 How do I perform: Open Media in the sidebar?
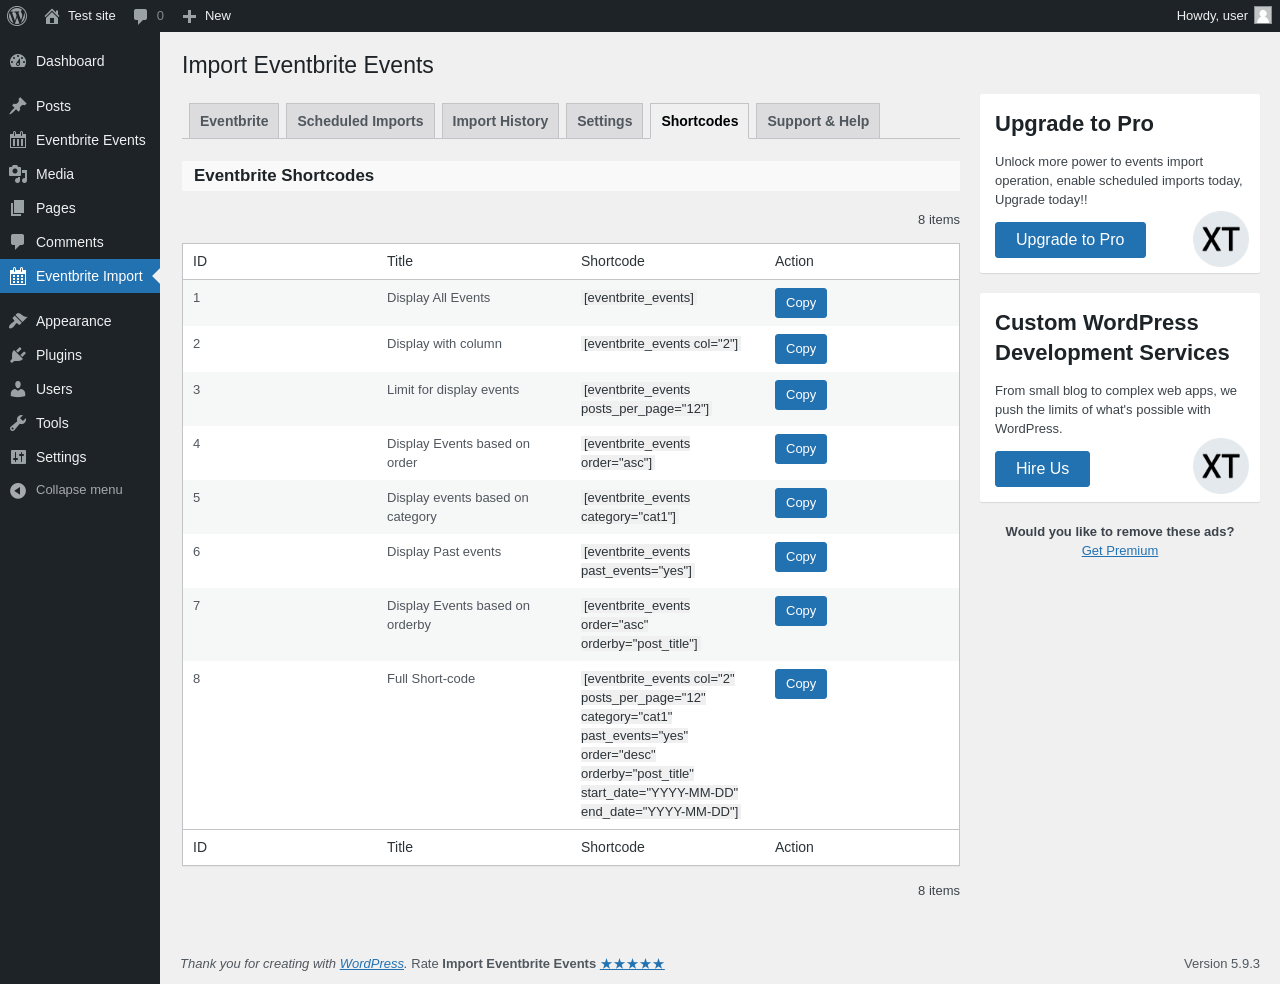pos(80,174)
